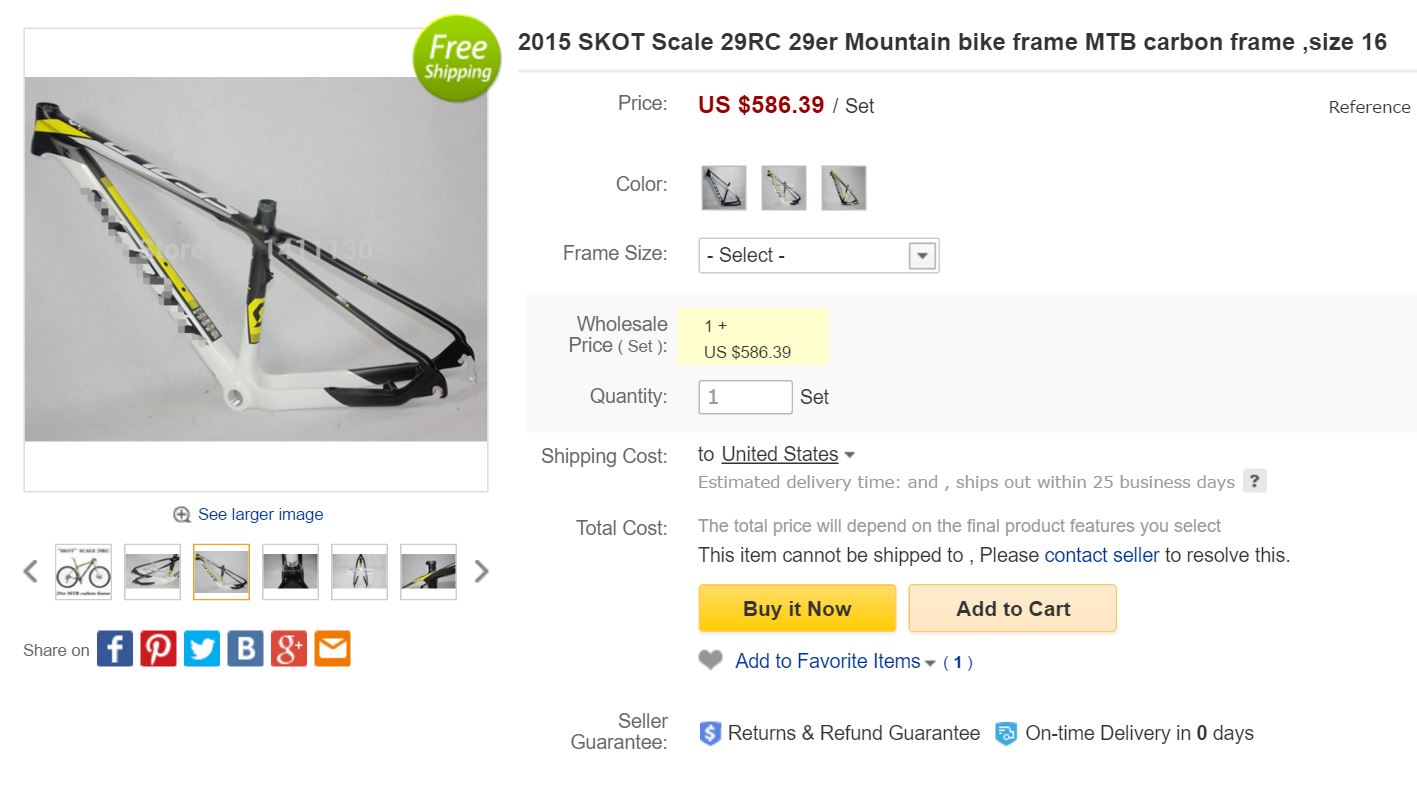
Task: Choose the third color swatch option
Action: [x=843, y=188]
